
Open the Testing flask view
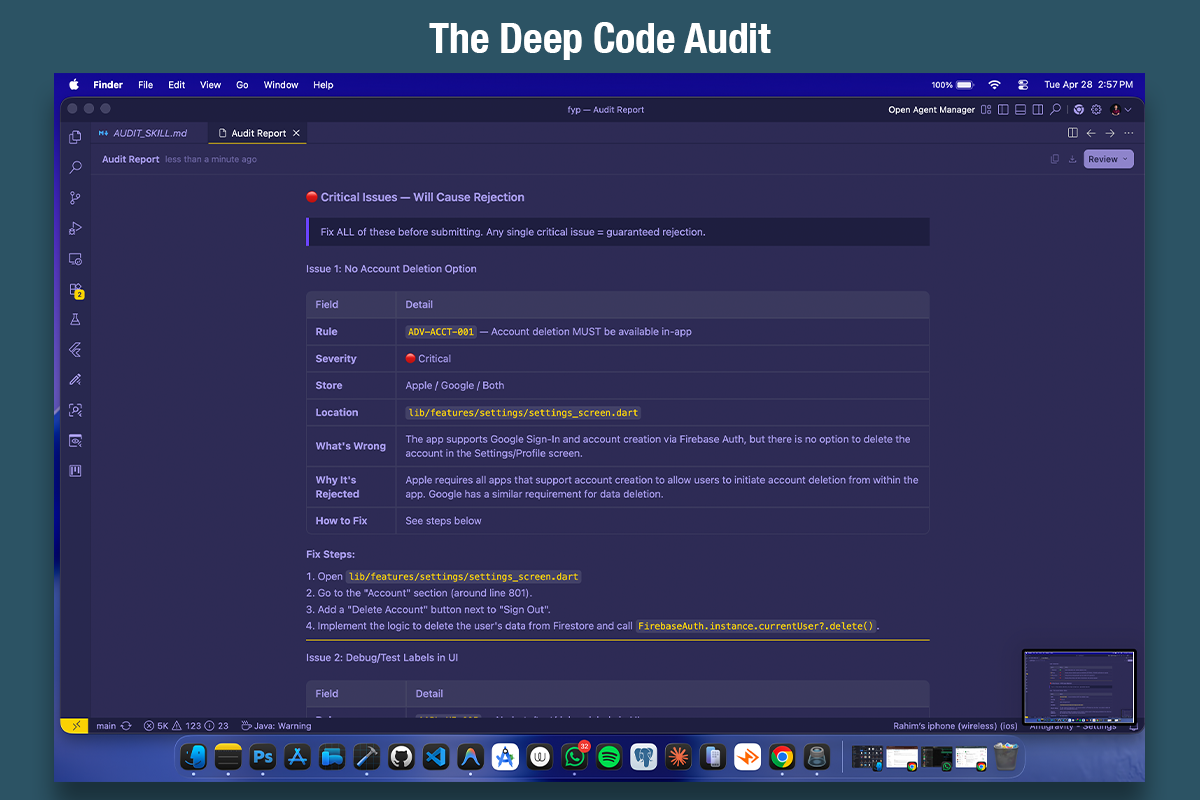point(75,320)
